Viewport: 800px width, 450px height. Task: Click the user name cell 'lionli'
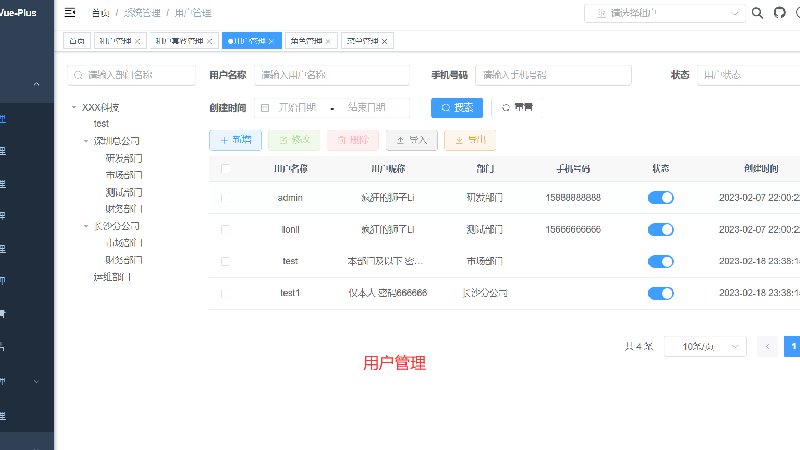coord(290,230)
